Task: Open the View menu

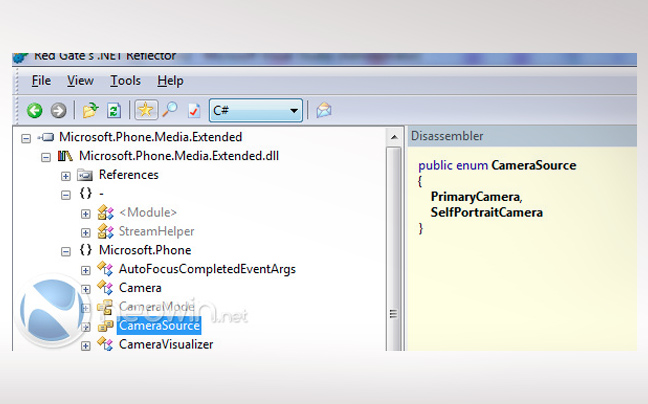Action: (80, 80)
